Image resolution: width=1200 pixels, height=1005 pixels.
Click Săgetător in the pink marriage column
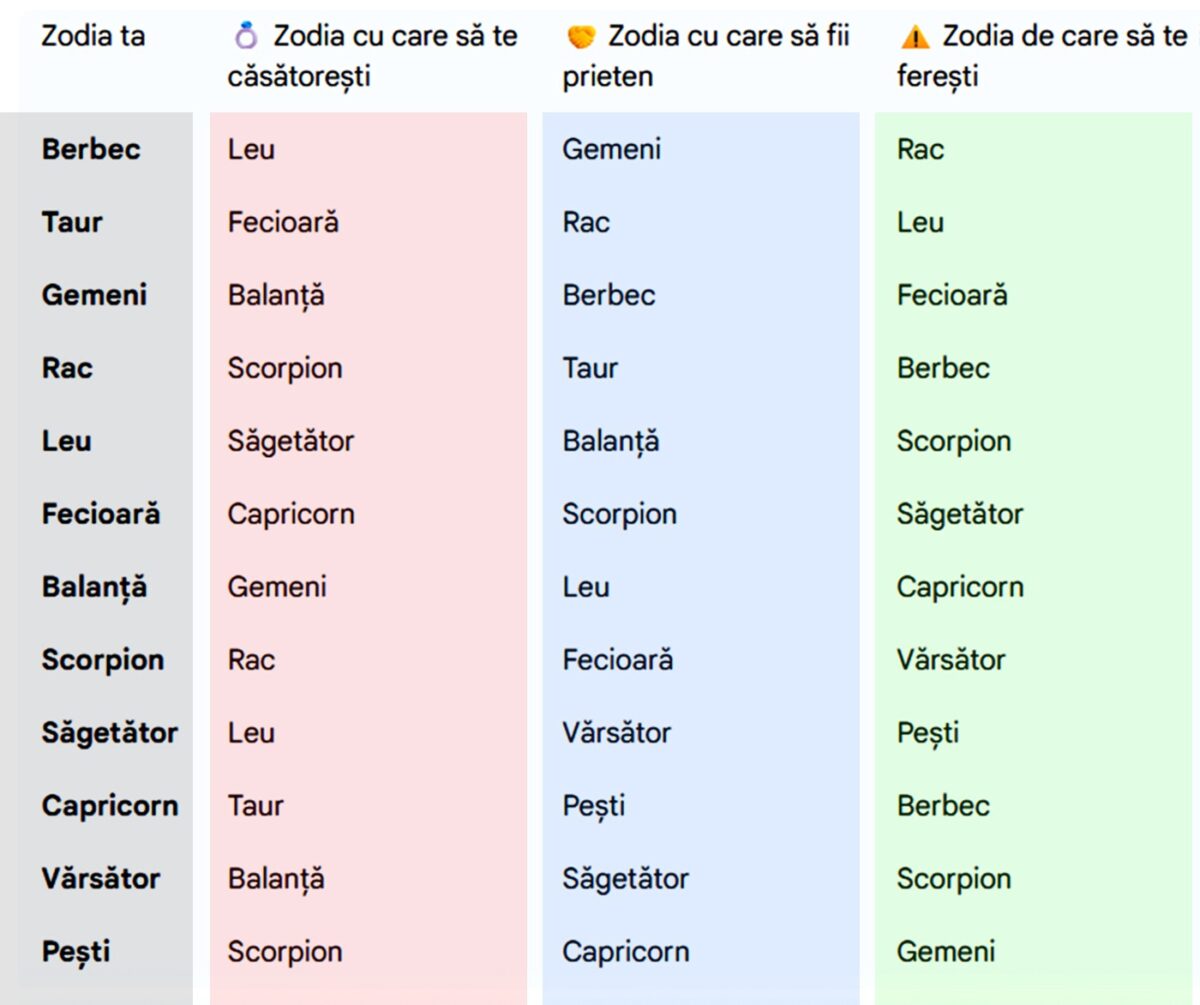point(290,441)
